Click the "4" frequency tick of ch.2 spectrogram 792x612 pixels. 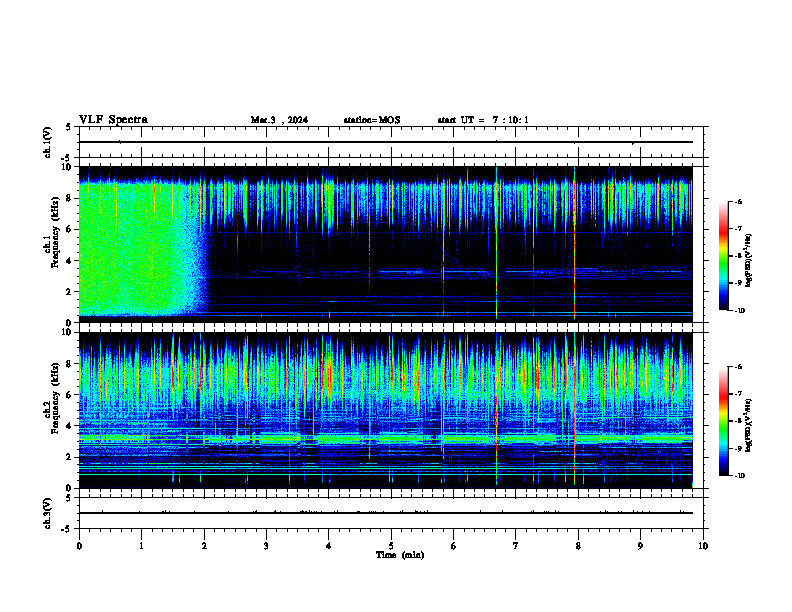[70, 426]
